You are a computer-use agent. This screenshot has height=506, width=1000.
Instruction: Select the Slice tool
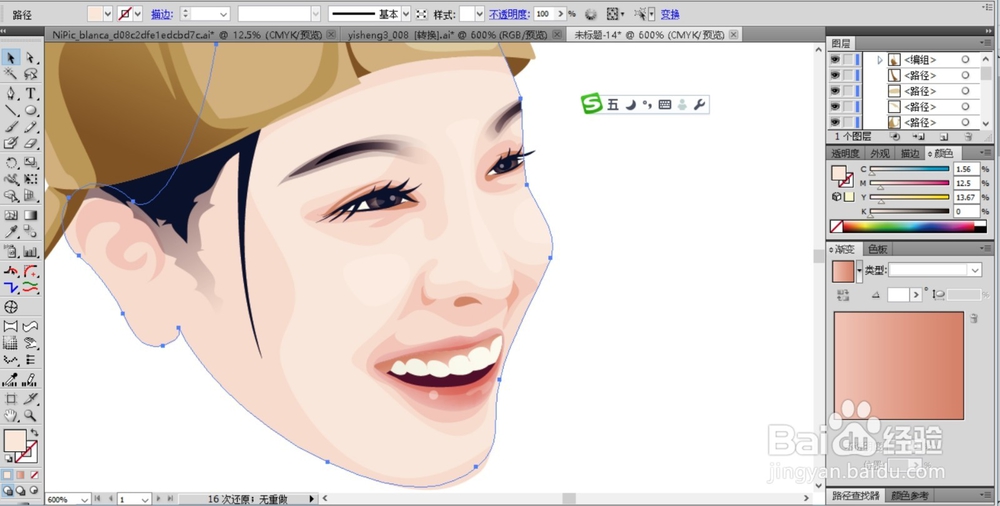tap(30, 399)
